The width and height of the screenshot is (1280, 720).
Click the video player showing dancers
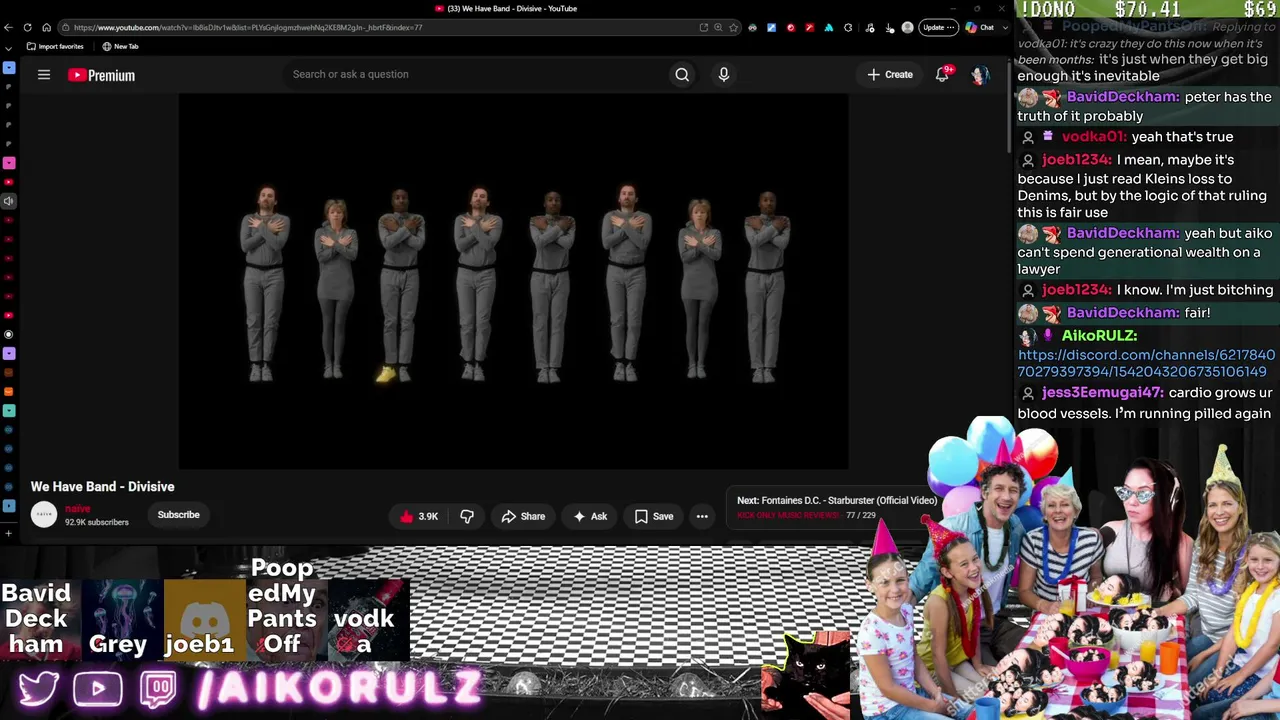point(513,281)
